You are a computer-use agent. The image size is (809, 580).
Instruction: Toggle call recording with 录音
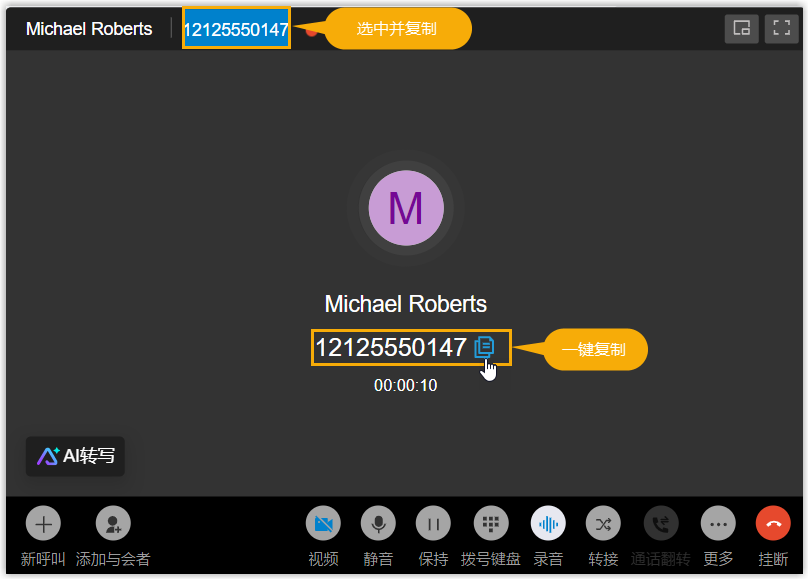(x=548, y=523)
